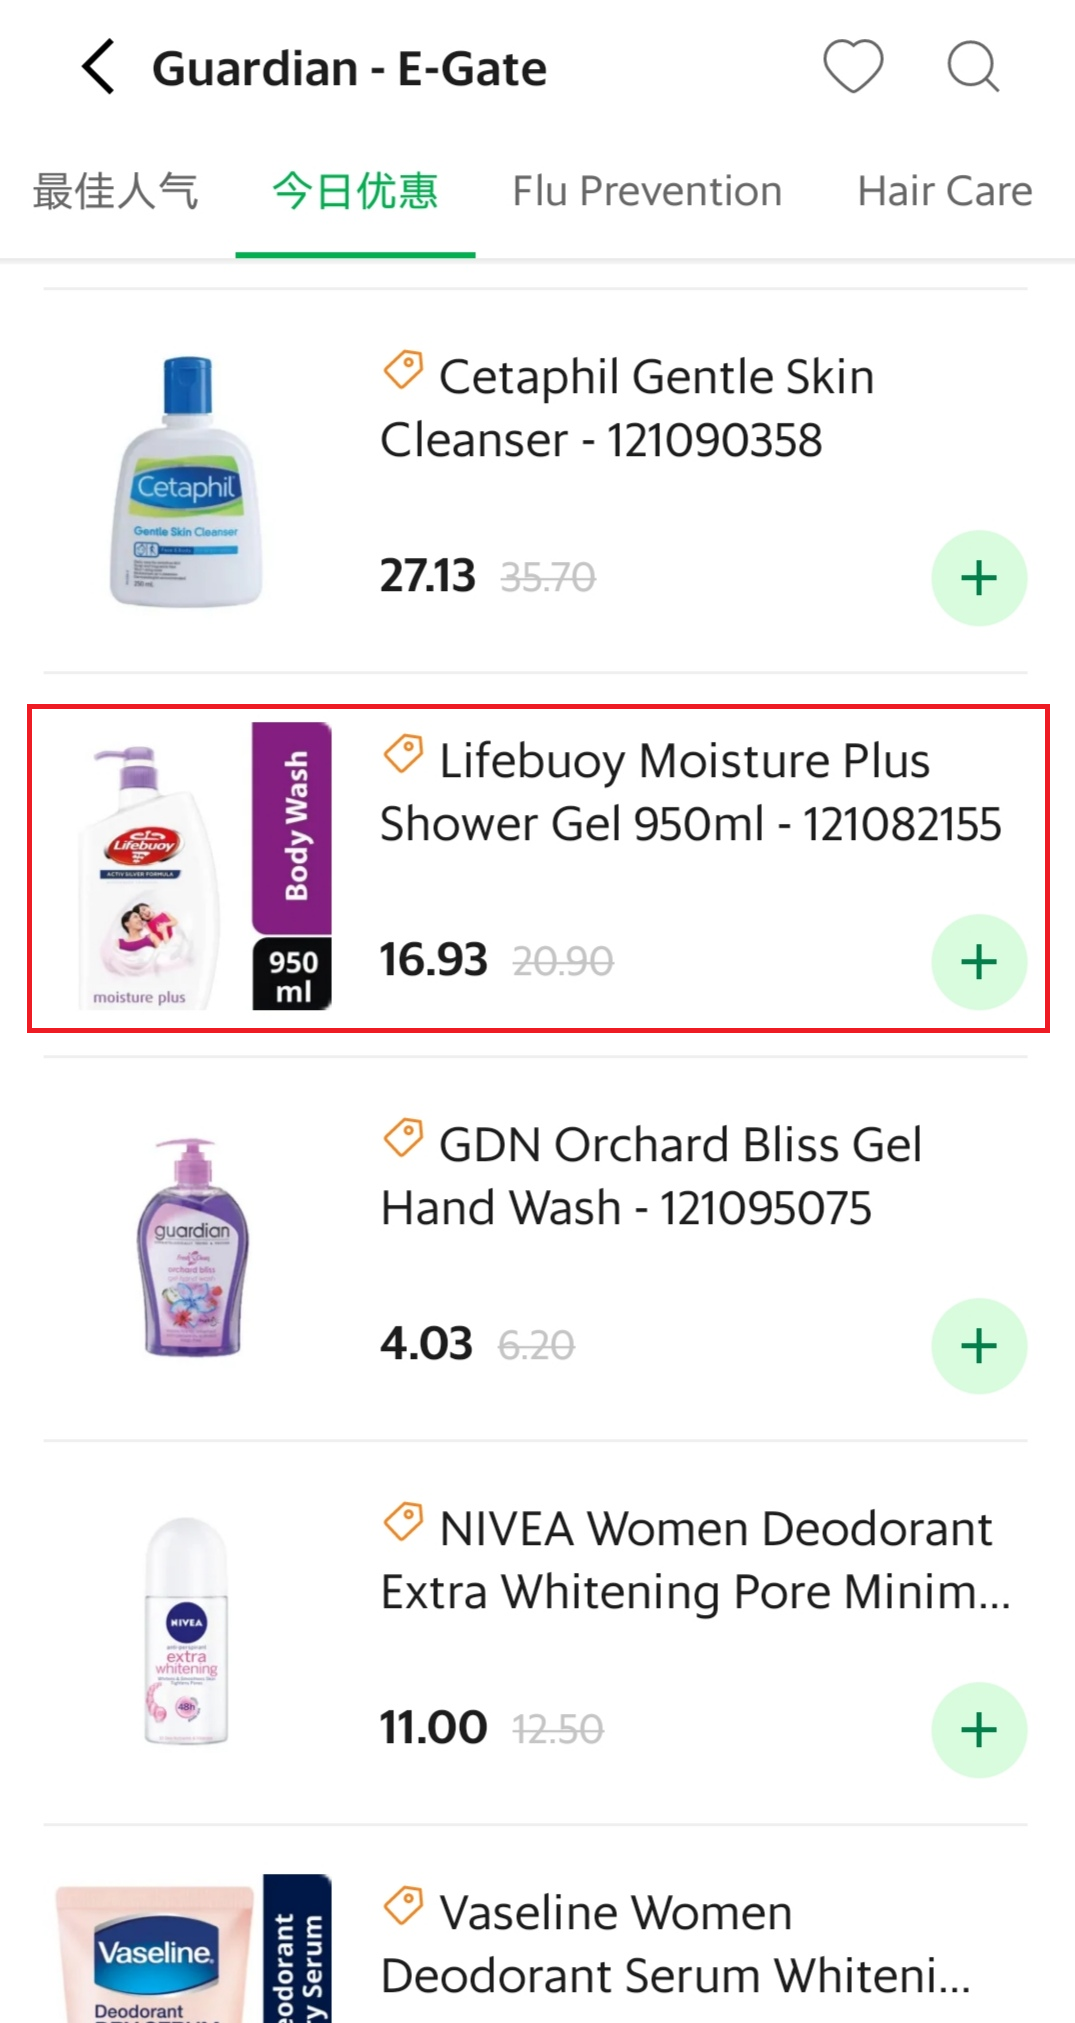Favorite the store with heart icon
The width and height of the screenshot is (1075, 2023).
tap(853, 67)
